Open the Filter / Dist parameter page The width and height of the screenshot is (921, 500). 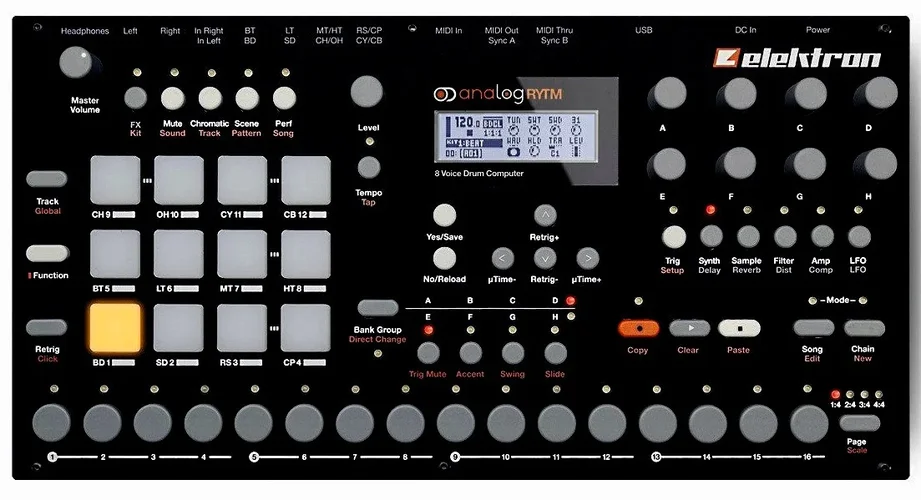pyautogui.click(x=785, y=237)
